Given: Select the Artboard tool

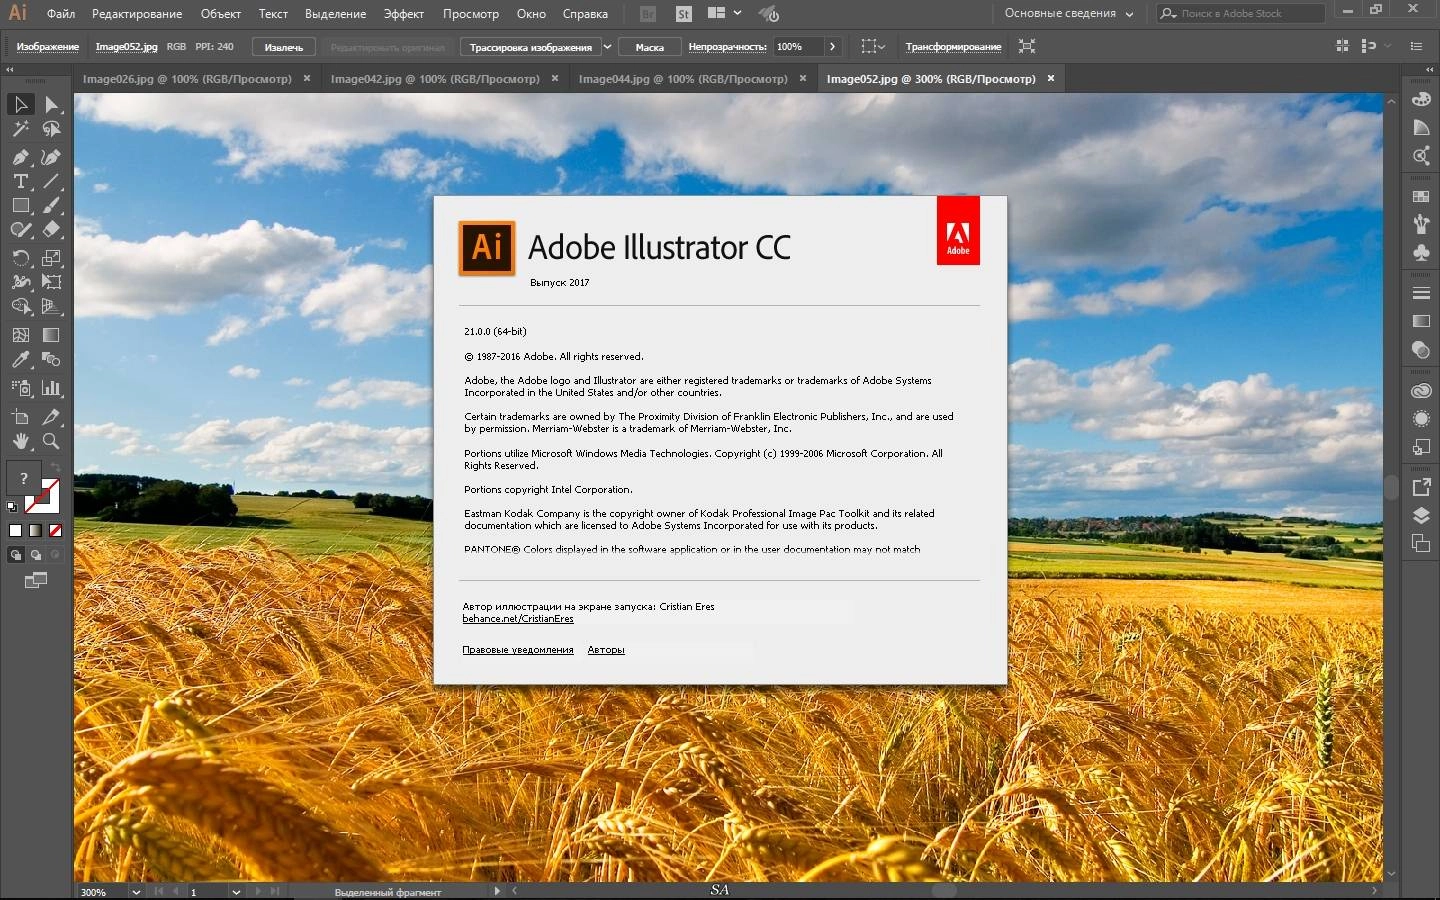Looking at the screenshot, I should [20, 417].
